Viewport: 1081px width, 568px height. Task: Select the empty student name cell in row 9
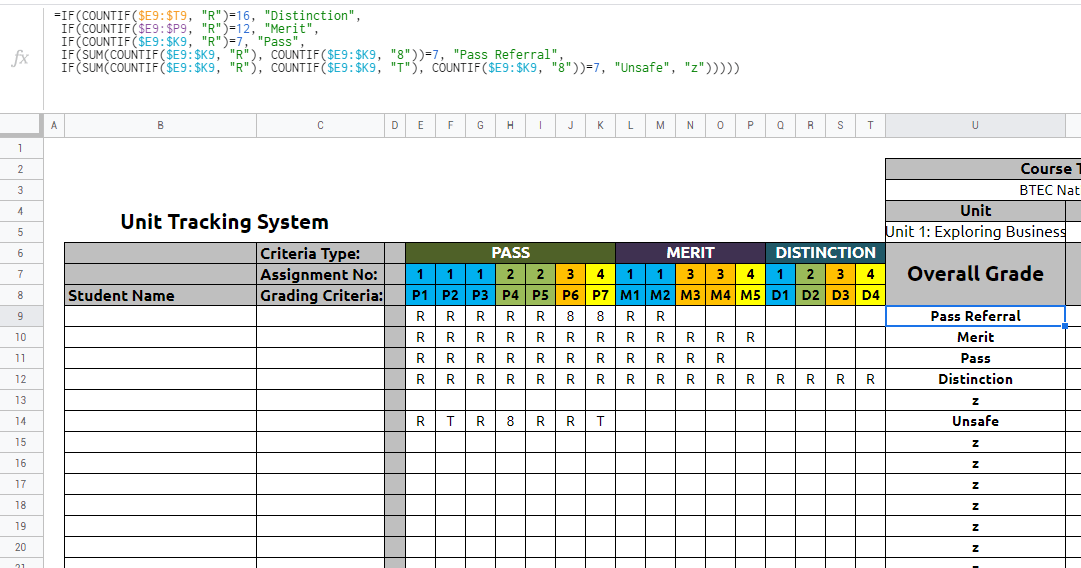point(161,316)
